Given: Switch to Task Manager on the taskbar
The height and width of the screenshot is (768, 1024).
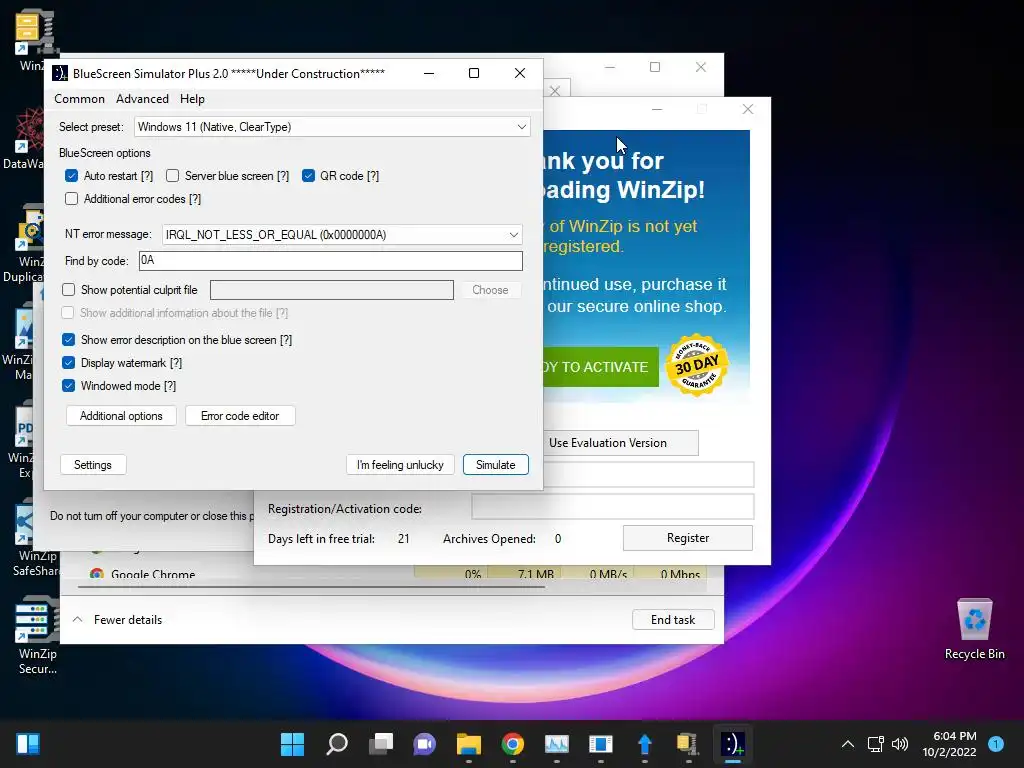Looking at the screenshot, I should coord(556,744).
